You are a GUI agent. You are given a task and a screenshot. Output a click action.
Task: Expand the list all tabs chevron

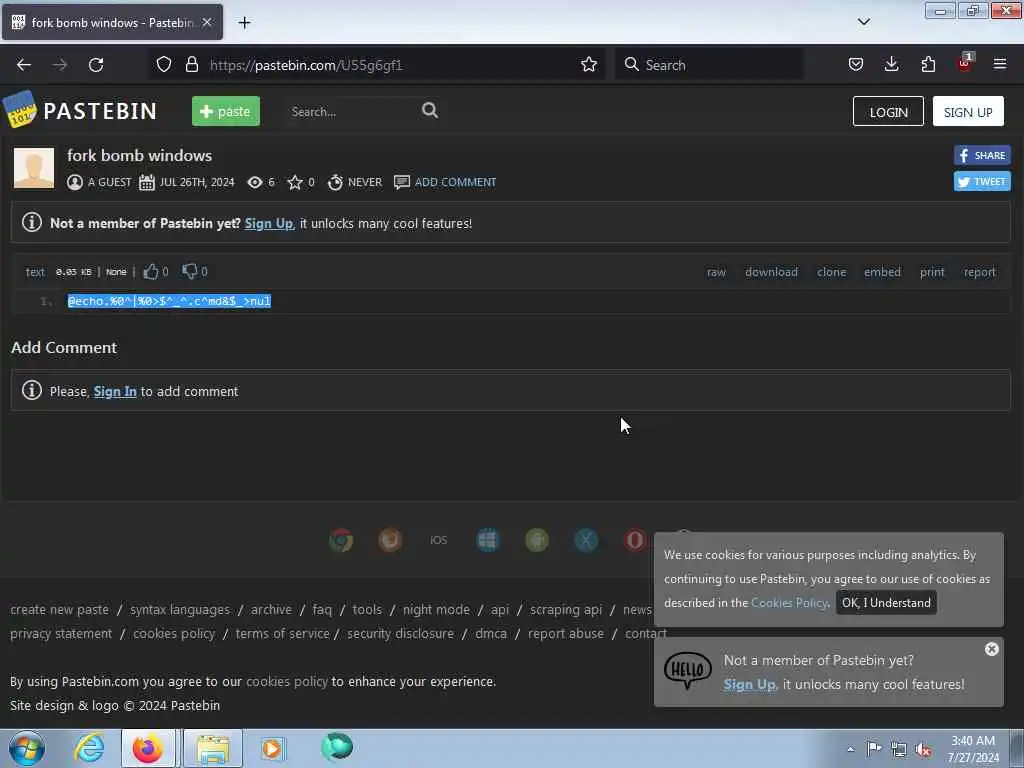point(863,22)
